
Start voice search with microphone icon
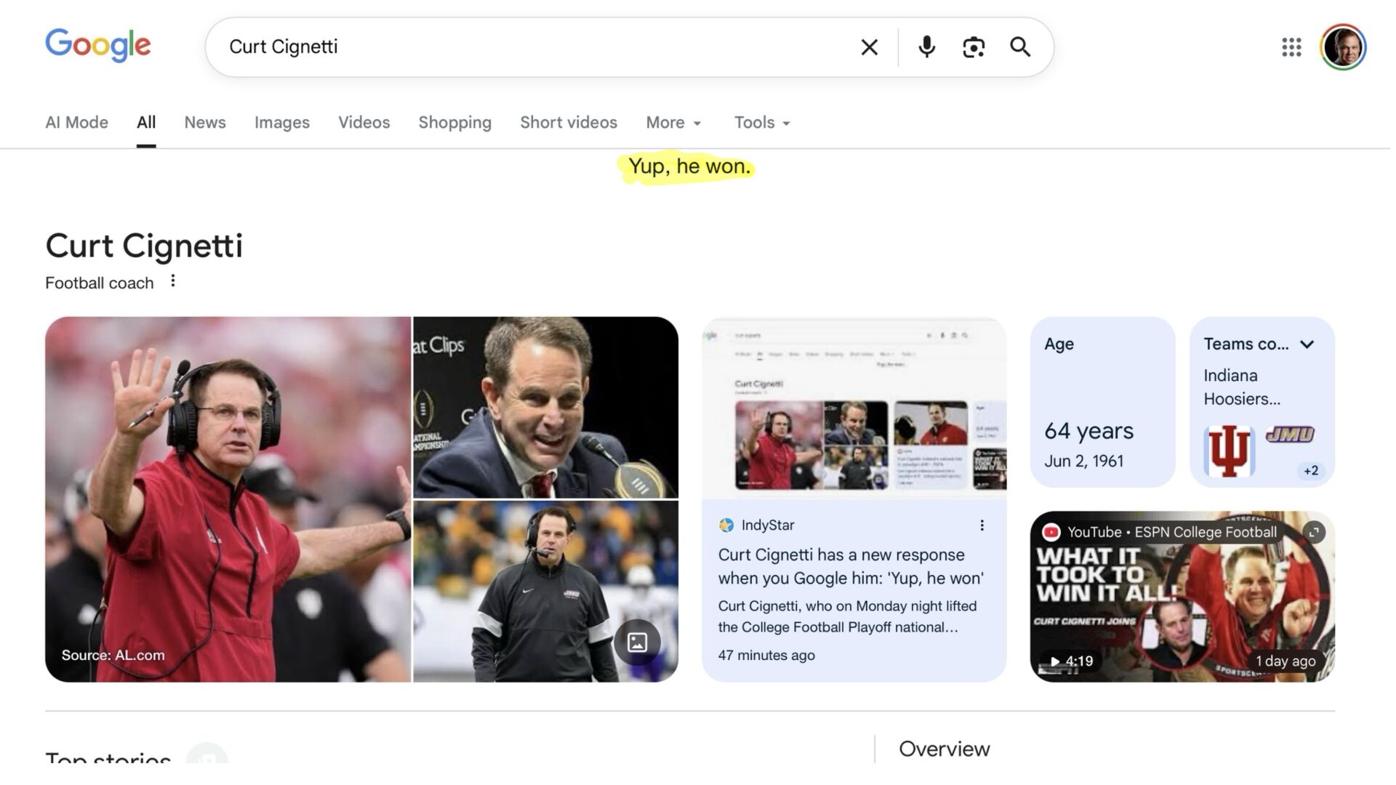tap(927, 47)
